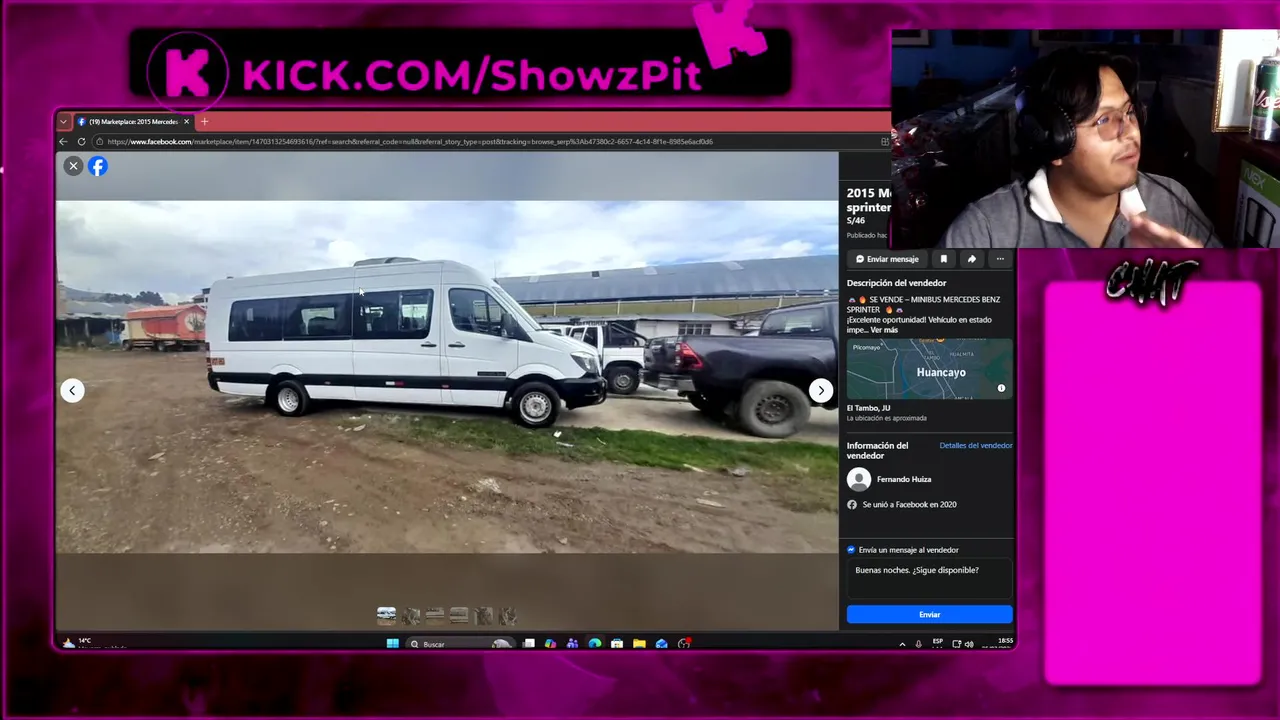The image size is (1280, 720).
Task: Click the Messenger icon beside Envía un mensaje
Action: point(851,550)
